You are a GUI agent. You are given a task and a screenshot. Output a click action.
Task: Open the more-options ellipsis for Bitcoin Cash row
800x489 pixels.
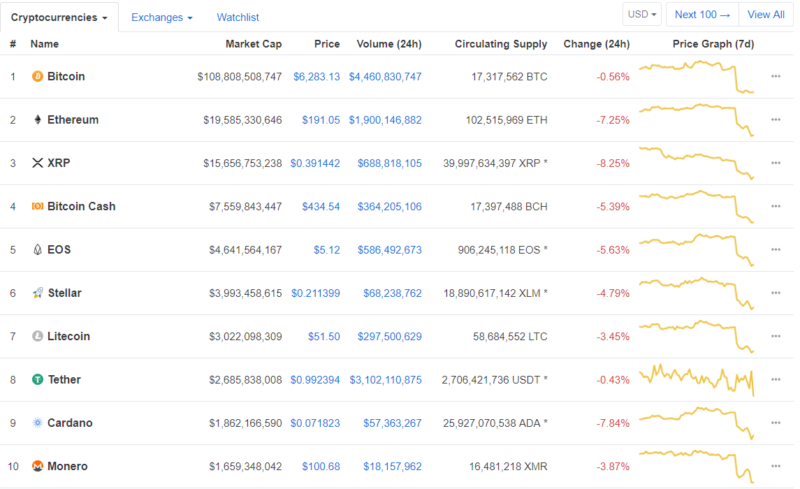tap(776, 206)
